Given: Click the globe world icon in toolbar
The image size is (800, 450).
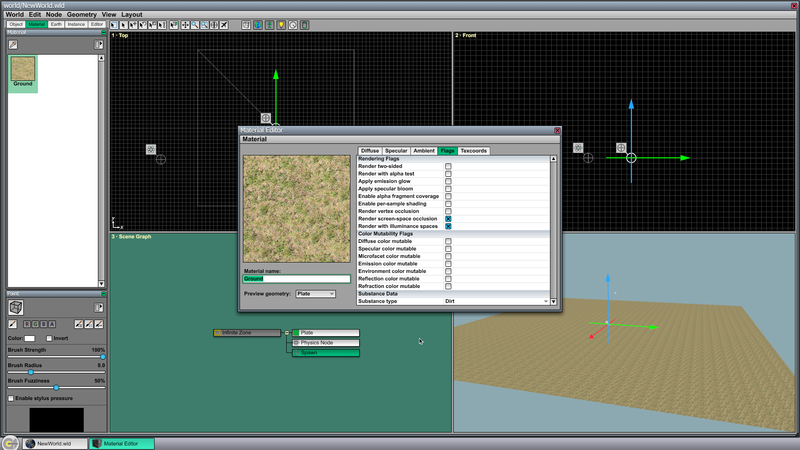Looking at the screenshot, I should (258, 25).
